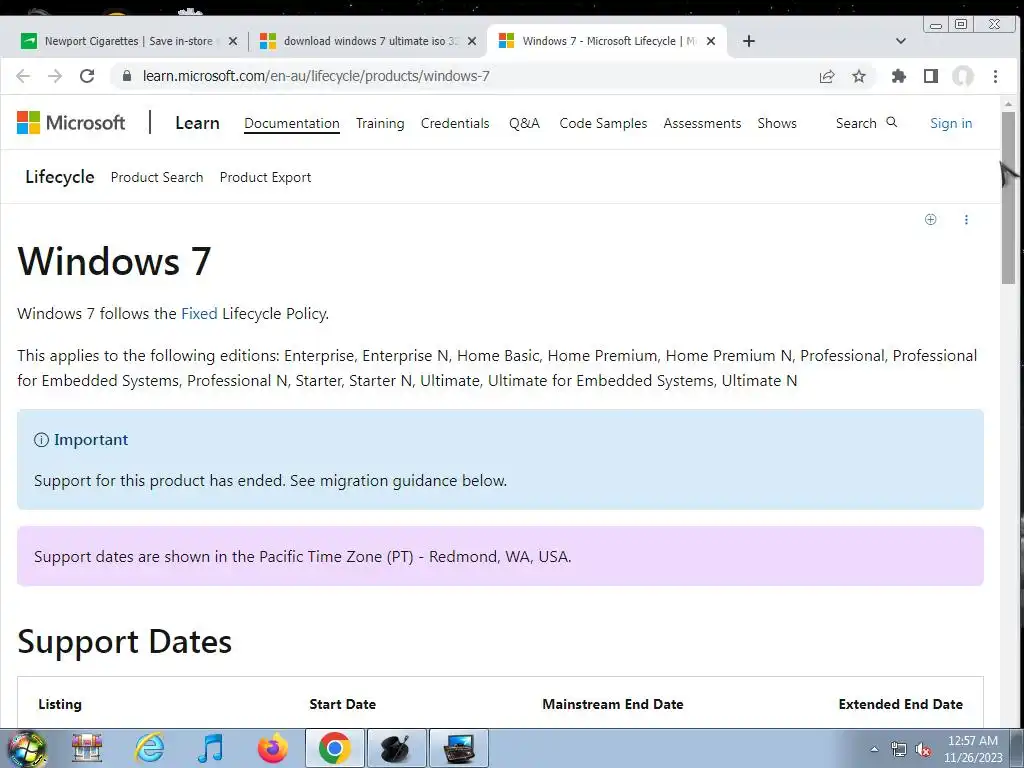This screenshot has height=768, width=1024.
Task: Click the Mainstream End Date column header
Action: click(x=613, y=705)
